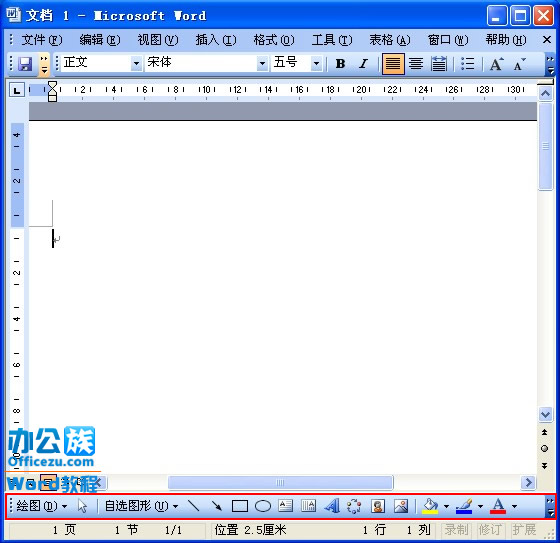The height and width of the screenshot is (543, 560).
Task: Expand formatting toolbar options at right end
Action: coord(550,64)
